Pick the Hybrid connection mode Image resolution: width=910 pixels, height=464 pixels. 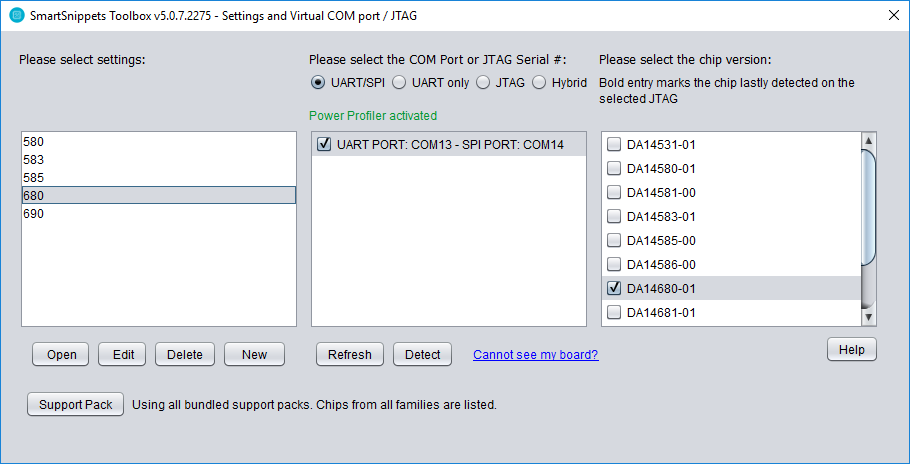[x=539, y=83]
